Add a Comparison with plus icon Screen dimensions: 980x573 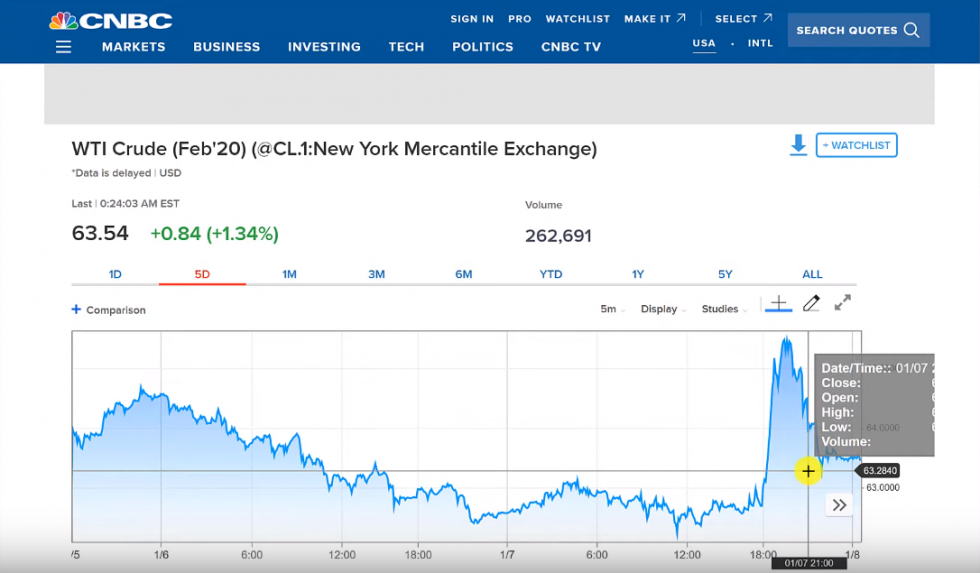(76, 310)
